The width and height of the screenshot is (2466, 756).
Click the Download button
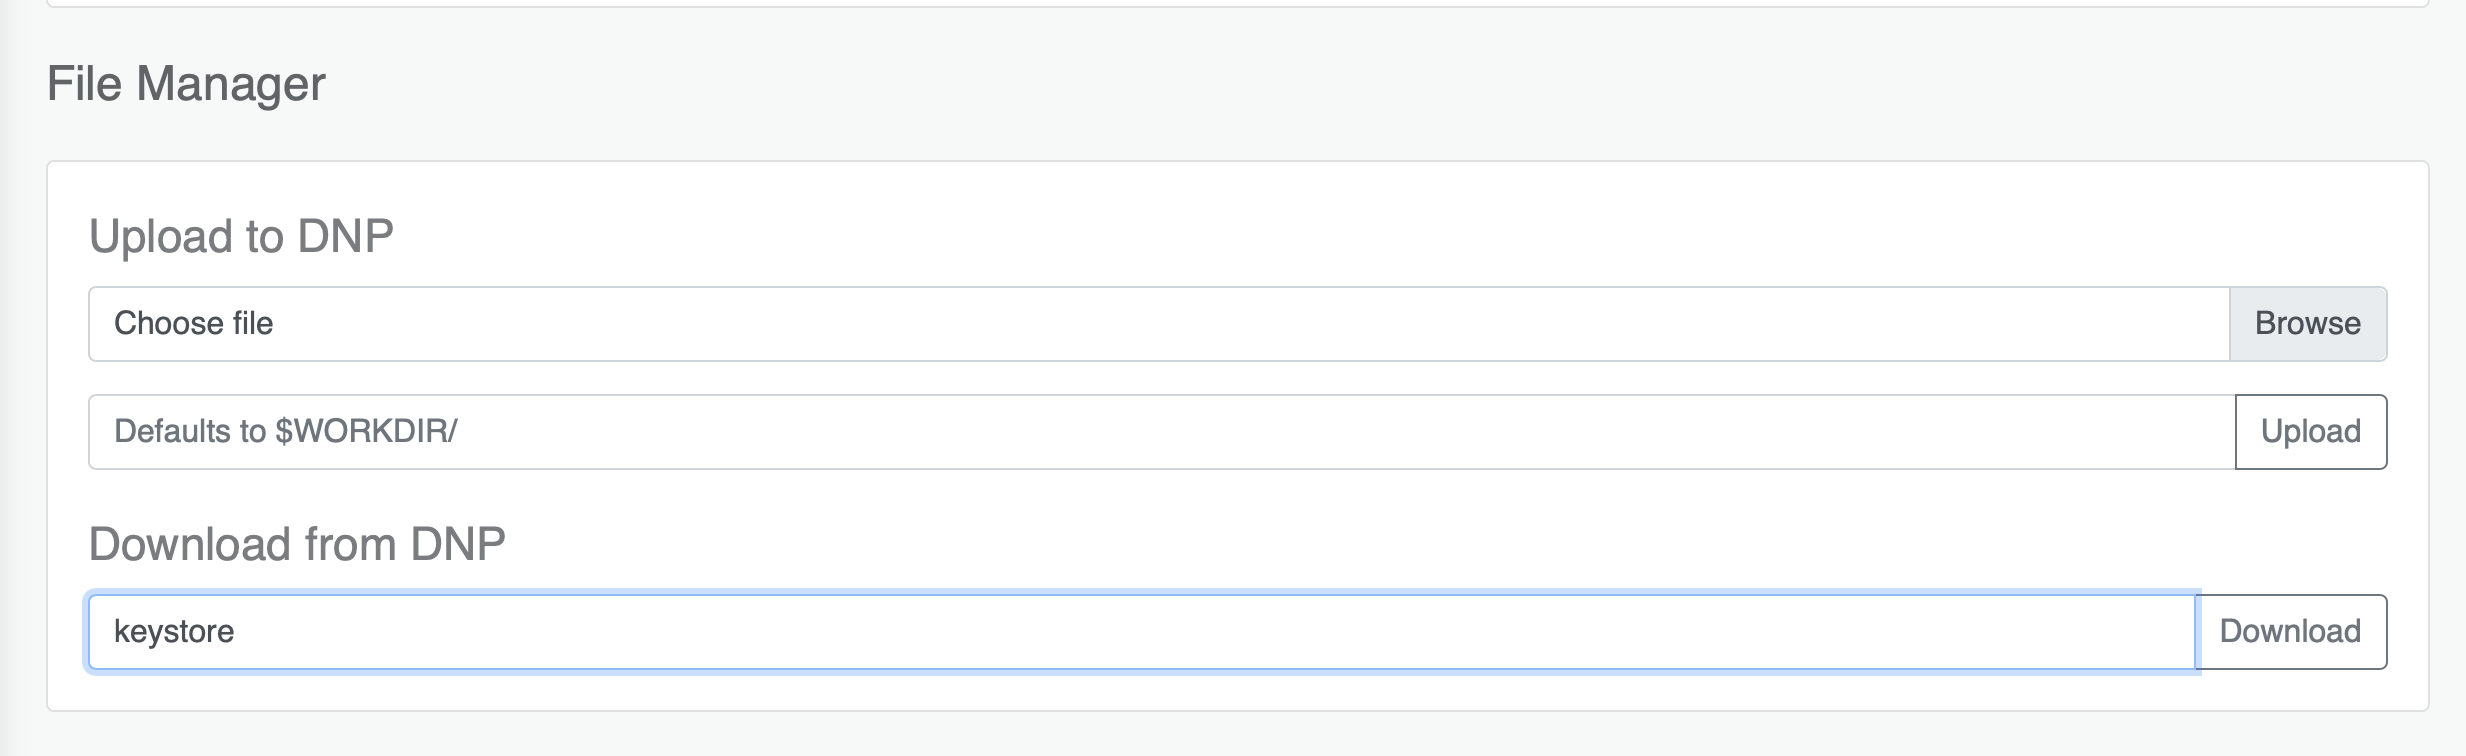(x=2291, y=632)
